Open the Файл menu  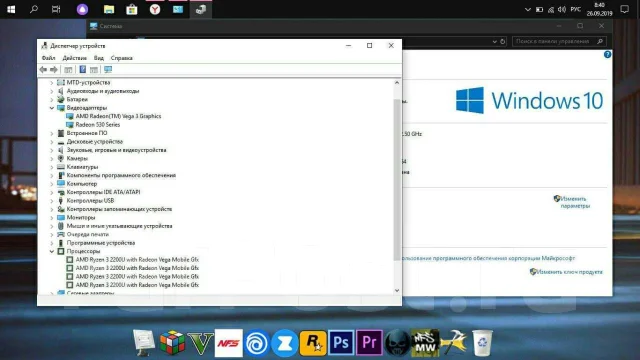coord(48,58)
